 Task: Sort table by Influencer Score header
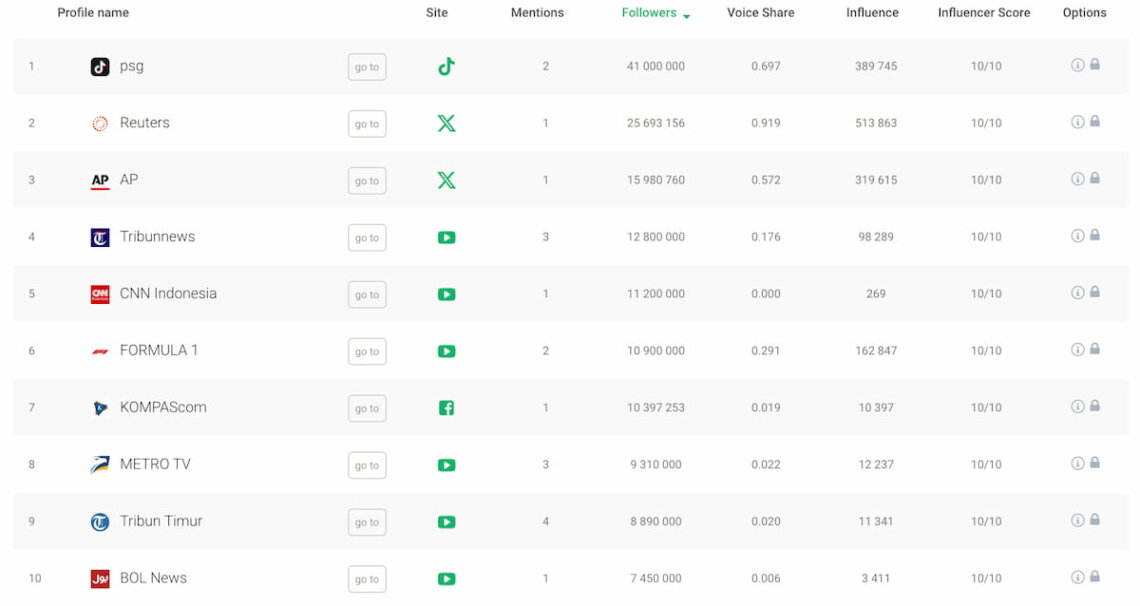(x=984, y=12)
